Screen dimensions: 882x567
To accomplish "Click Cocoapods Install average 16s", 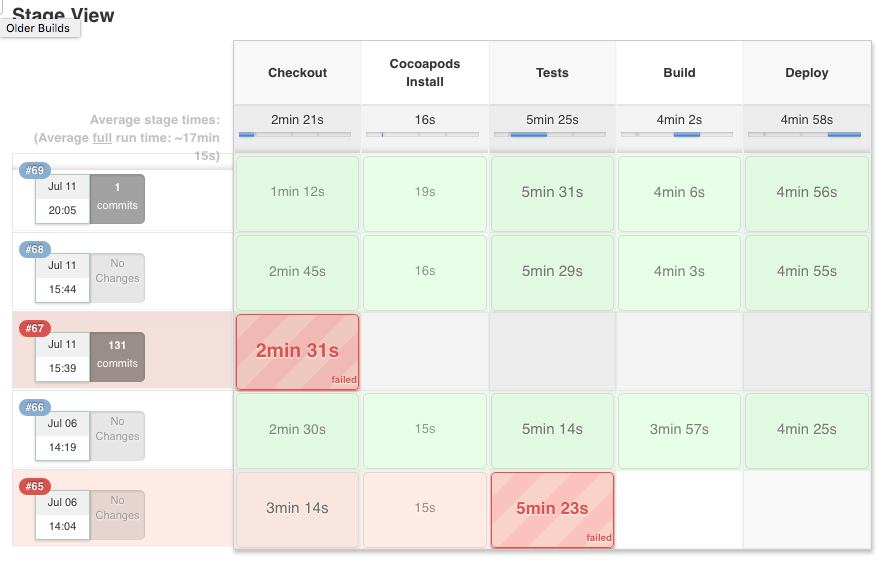I will (x=425, y=120).
